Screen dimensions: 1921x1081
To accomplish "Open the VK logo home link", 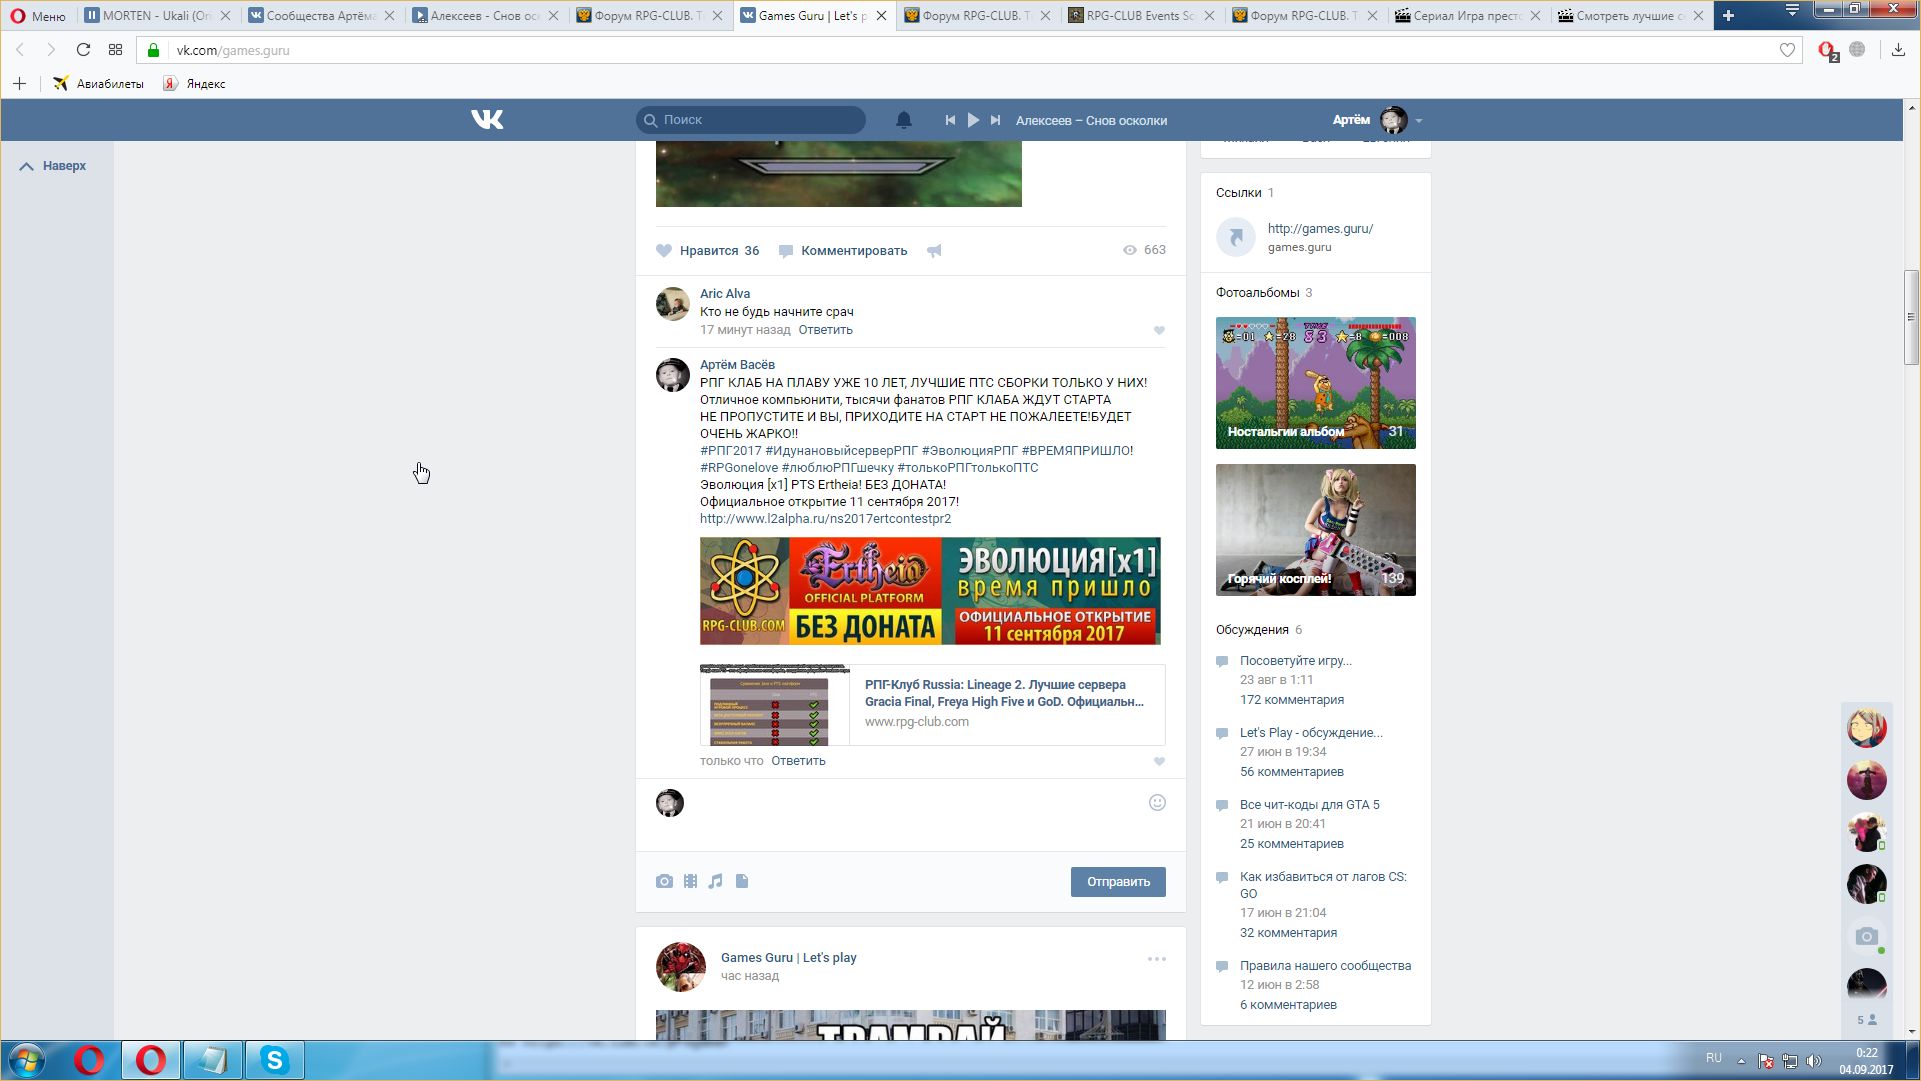I will pos(487,120).
